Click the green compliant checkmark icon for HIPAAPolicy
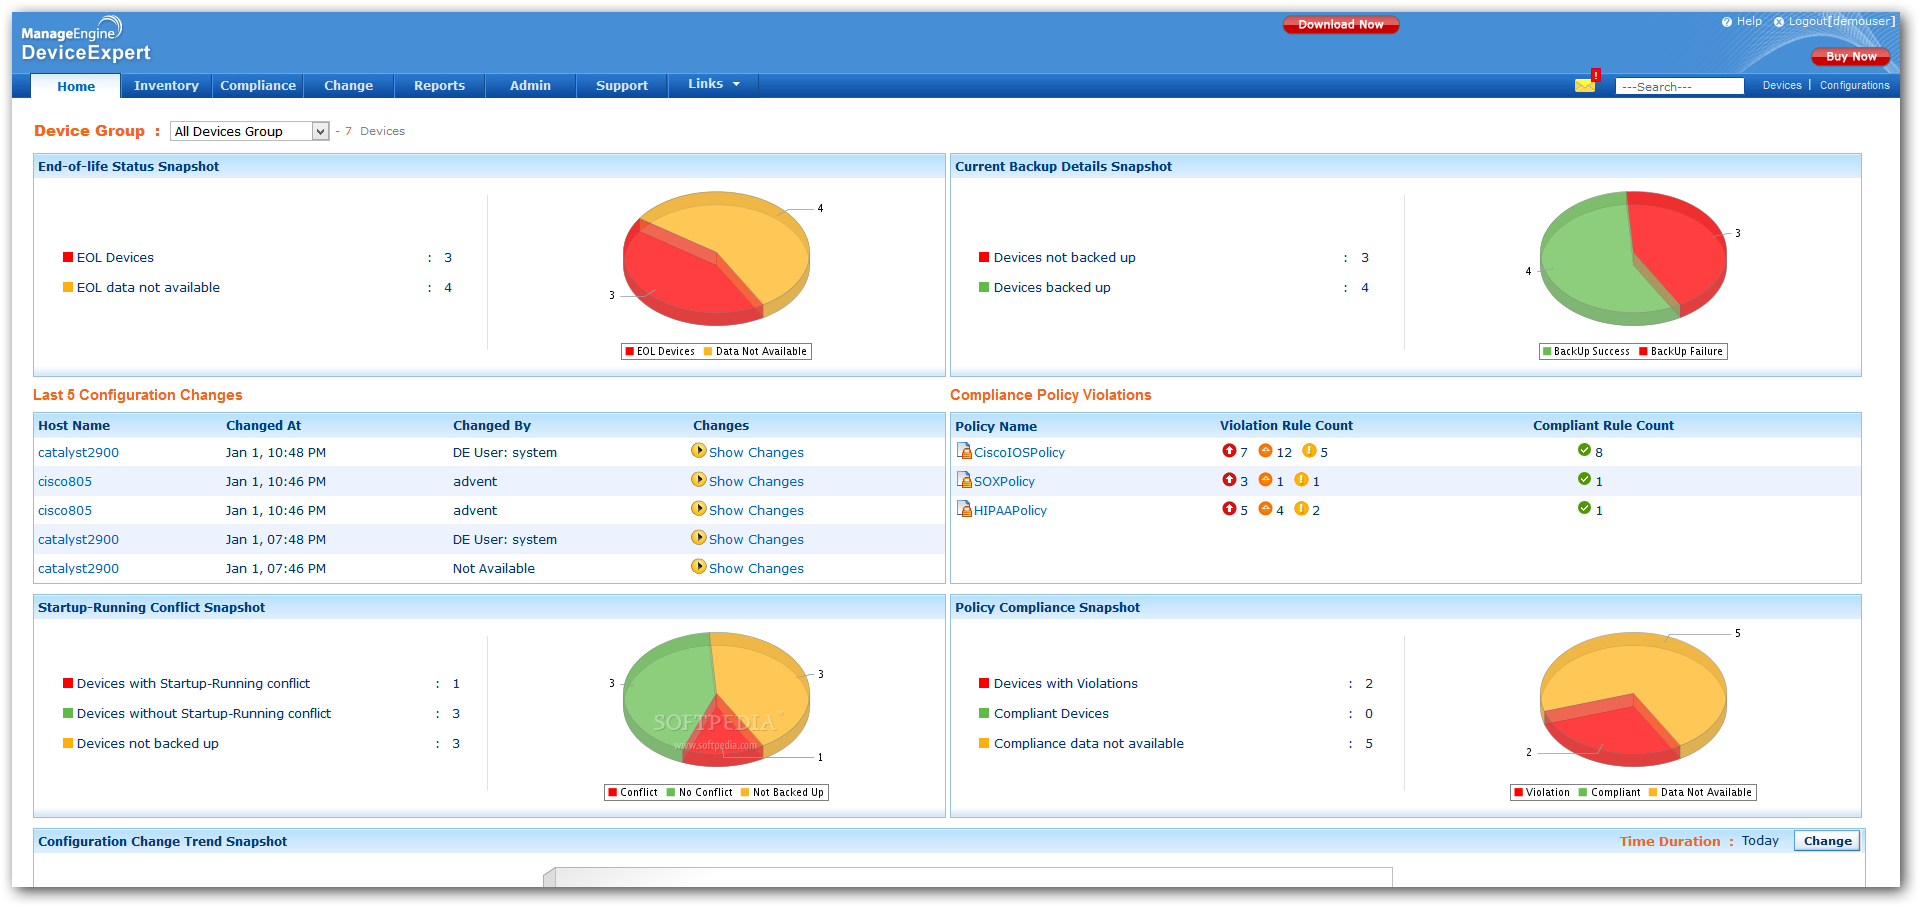The width and height of the screenshot is (1920, 907). tap(1584, 508)
